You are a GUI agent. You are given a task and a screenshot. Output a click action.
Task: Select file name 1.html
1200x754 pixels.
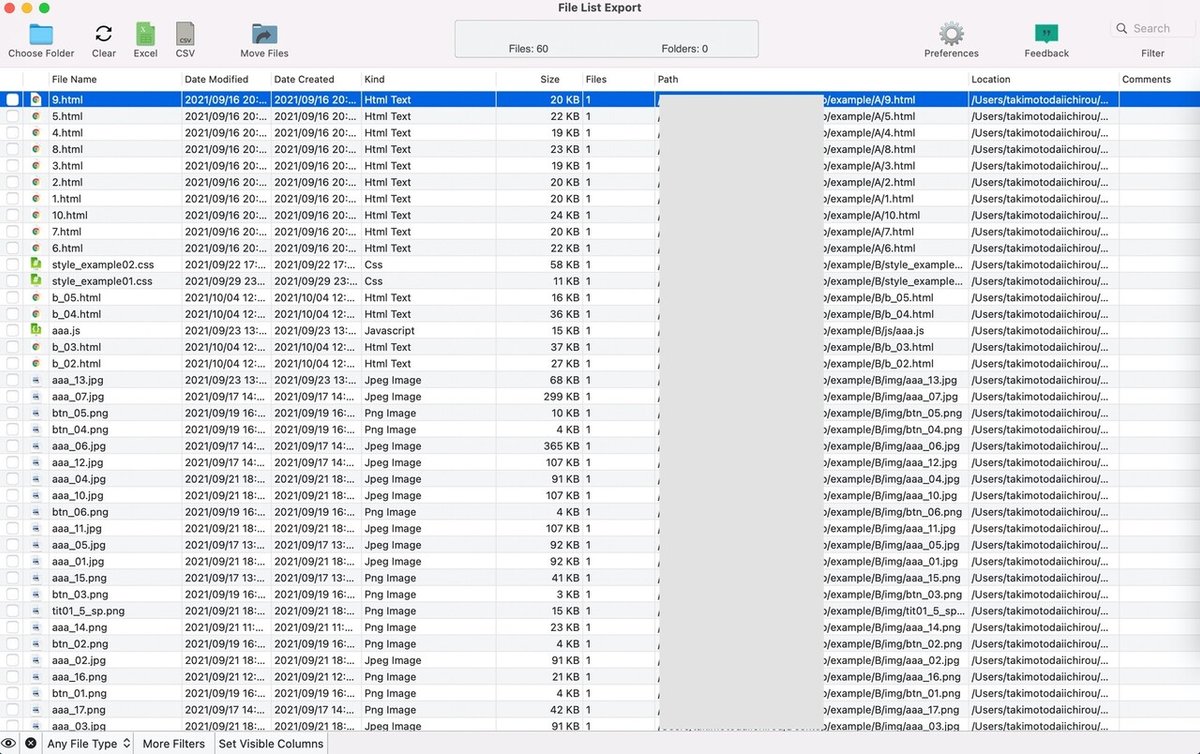tap(67, 198)
